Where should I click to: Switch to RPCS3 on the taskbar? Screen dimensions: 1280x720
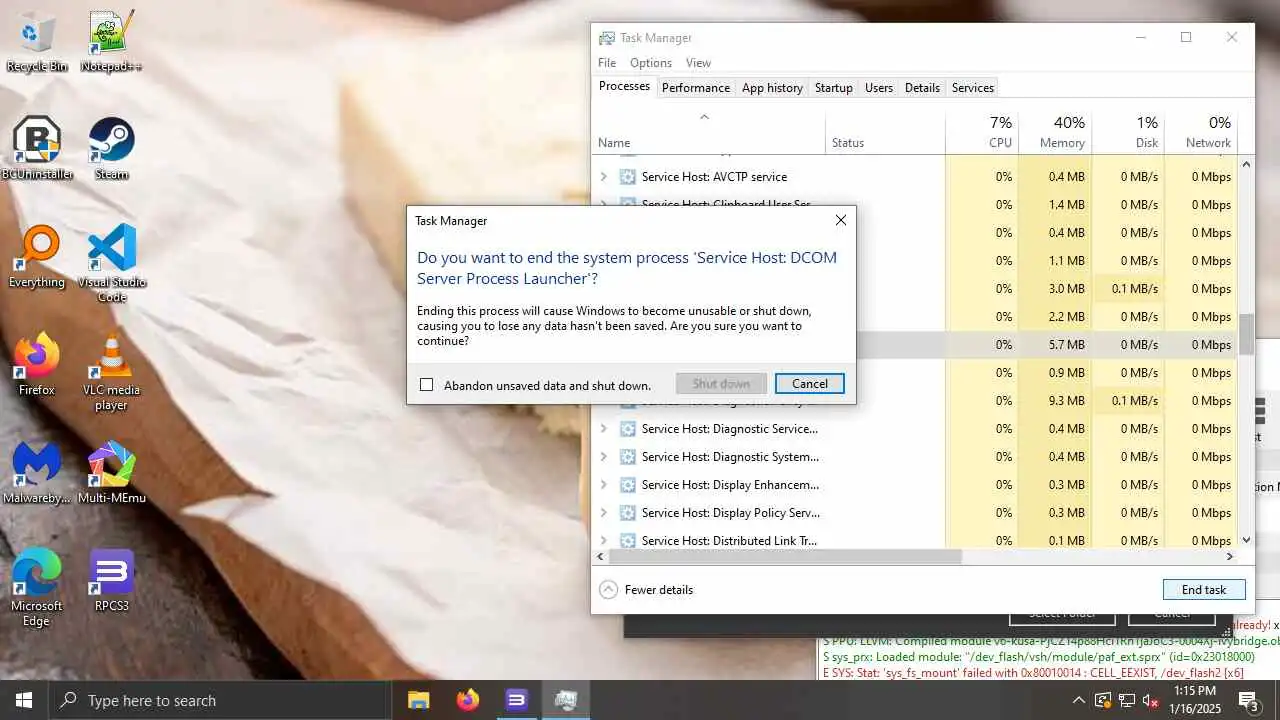[x=516, y=700]
